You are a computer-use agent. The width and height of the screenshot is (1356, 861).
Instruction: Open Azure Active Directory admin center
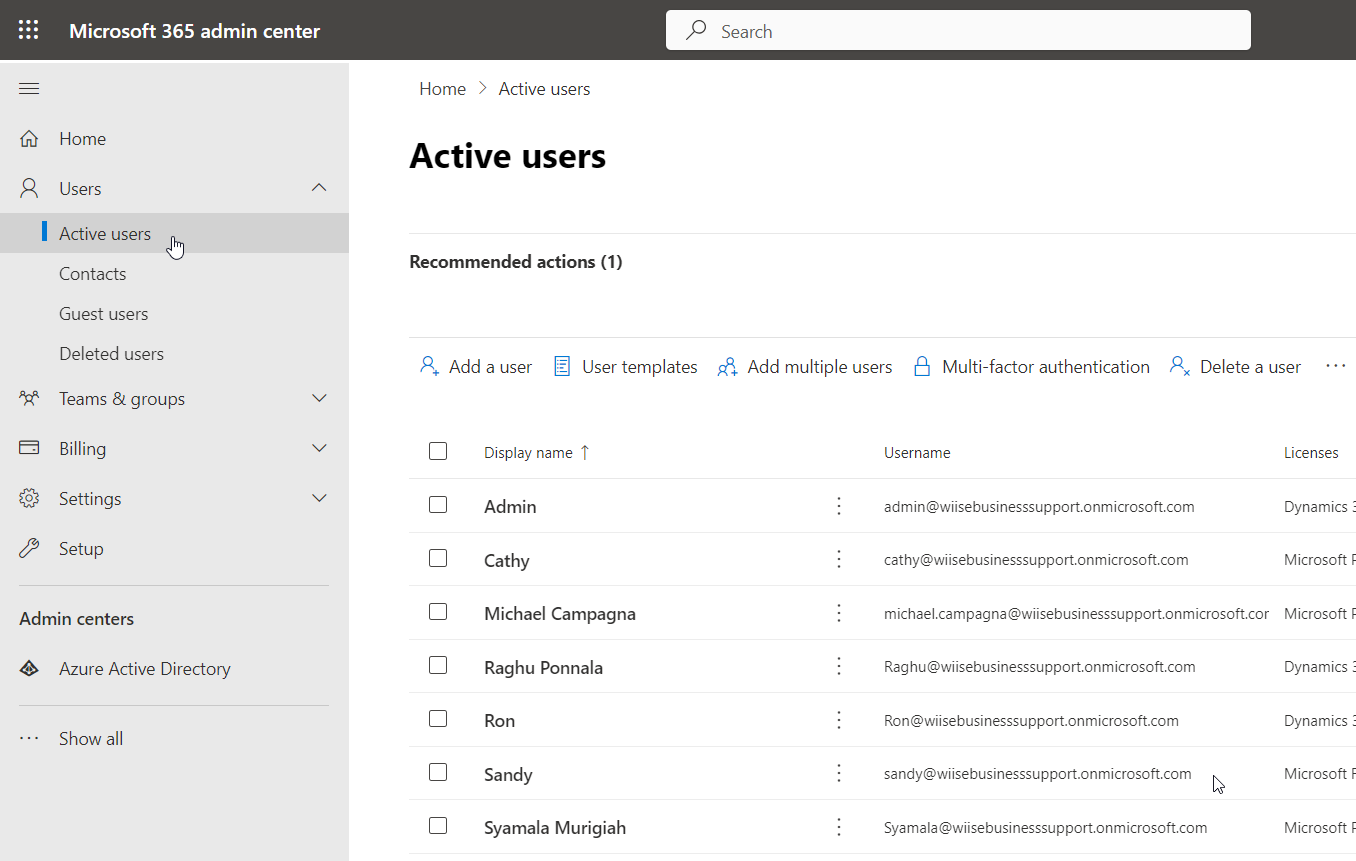145,669
